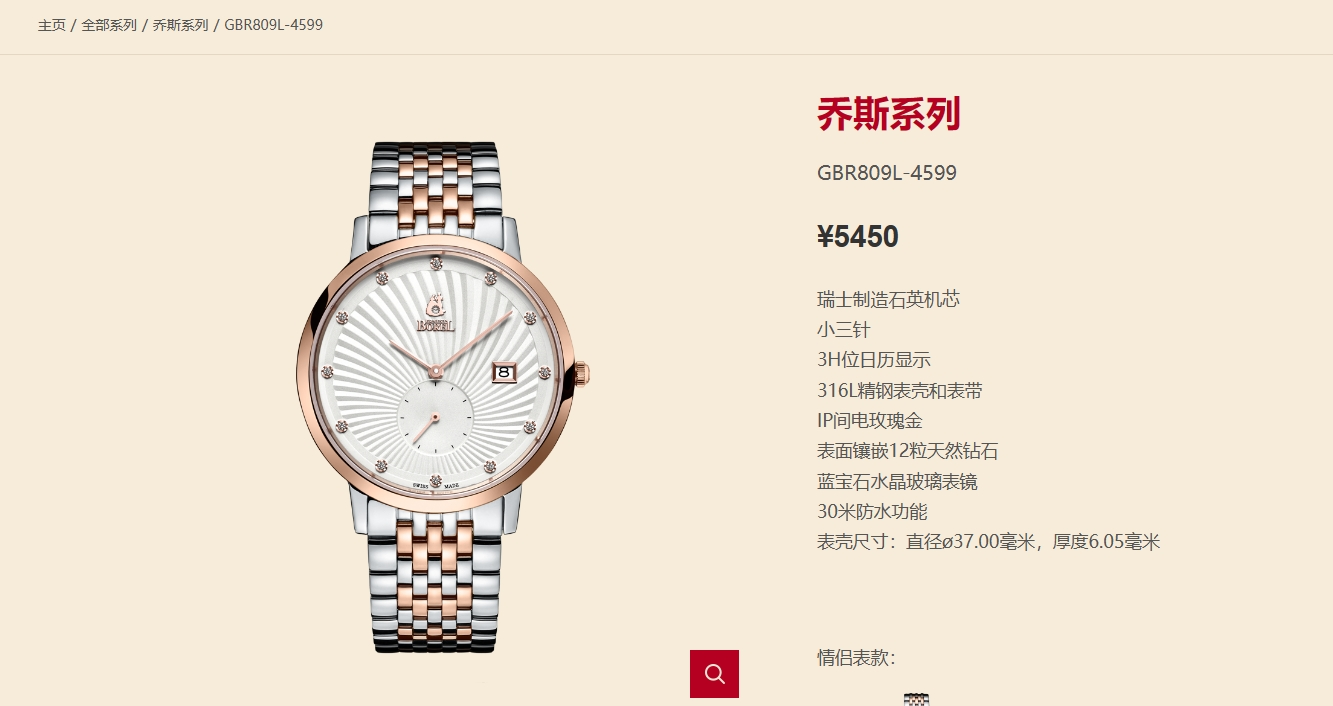Image resolution: width=1333 pixels, height=706 pixels.
Task: Click the date window on the watch dial
Action: (503, 371)
